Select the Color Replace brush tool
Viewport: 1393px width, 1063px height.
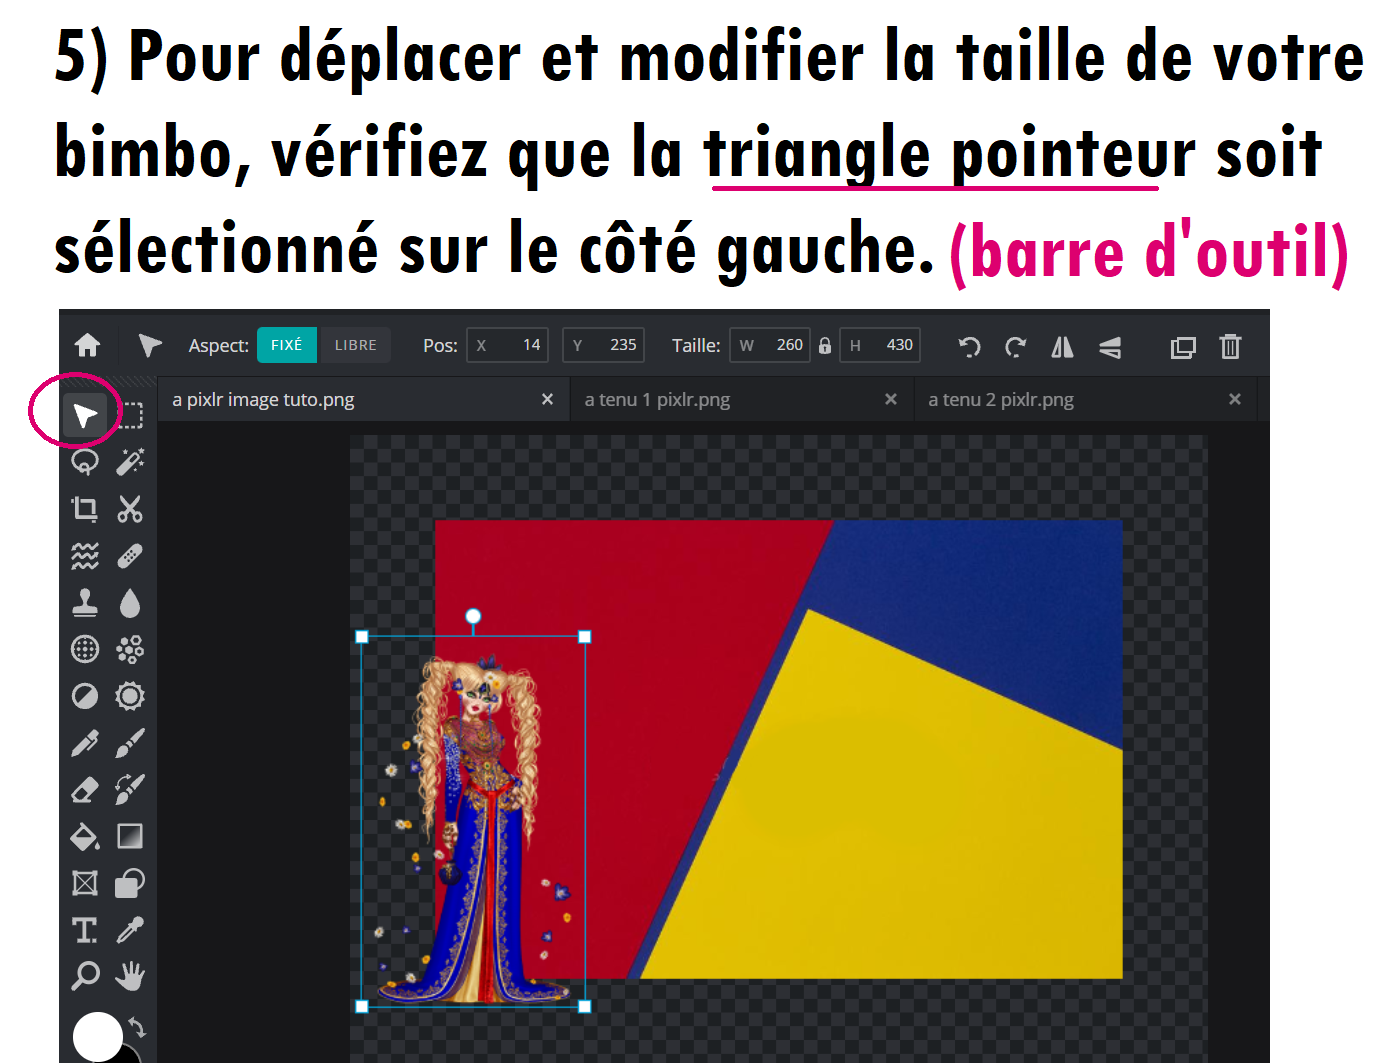coord(130,790)
